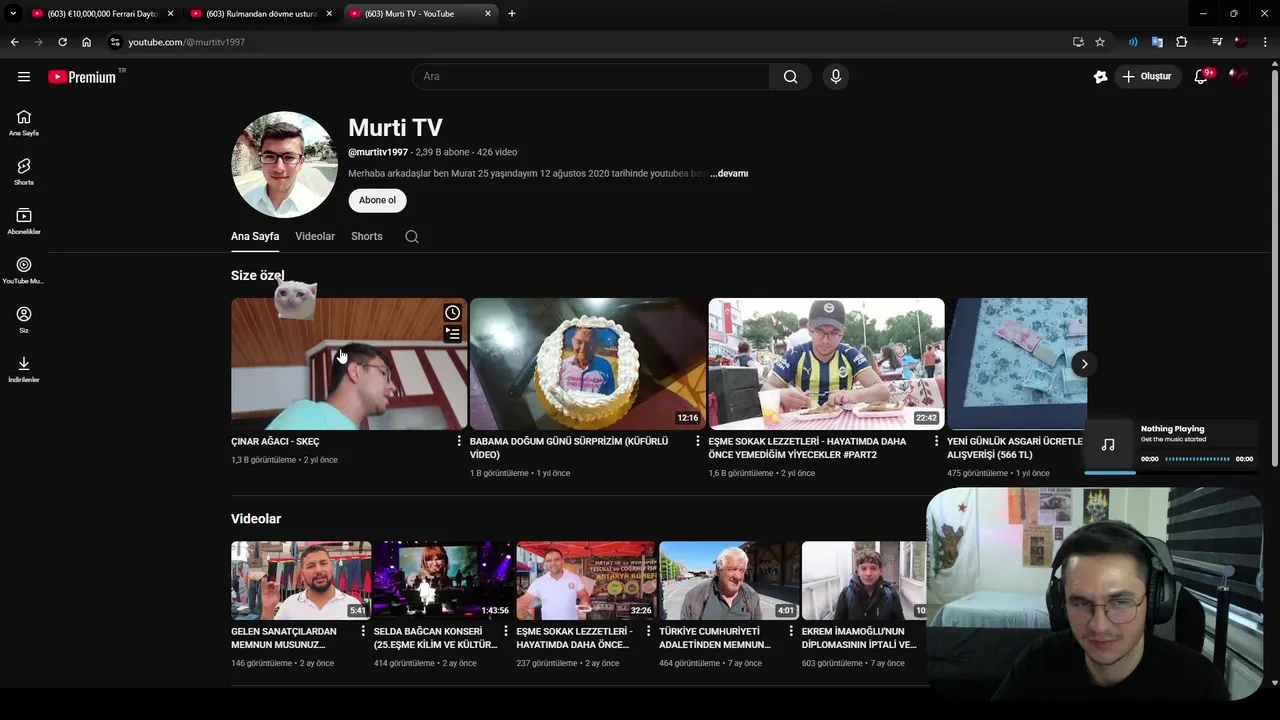Screen dimensions: 1280x720
Task: Play the birthday cake video thumbnail
Action: tap(588, 364)
